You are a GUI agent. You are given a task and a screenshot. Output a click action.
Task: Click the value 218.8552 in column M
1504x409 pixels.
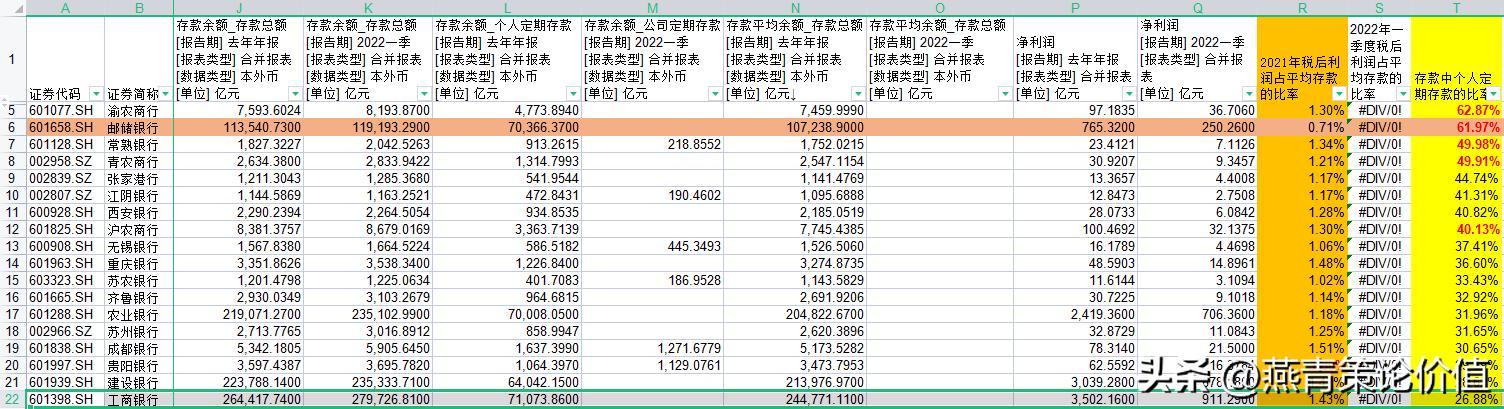pos(651,145)
